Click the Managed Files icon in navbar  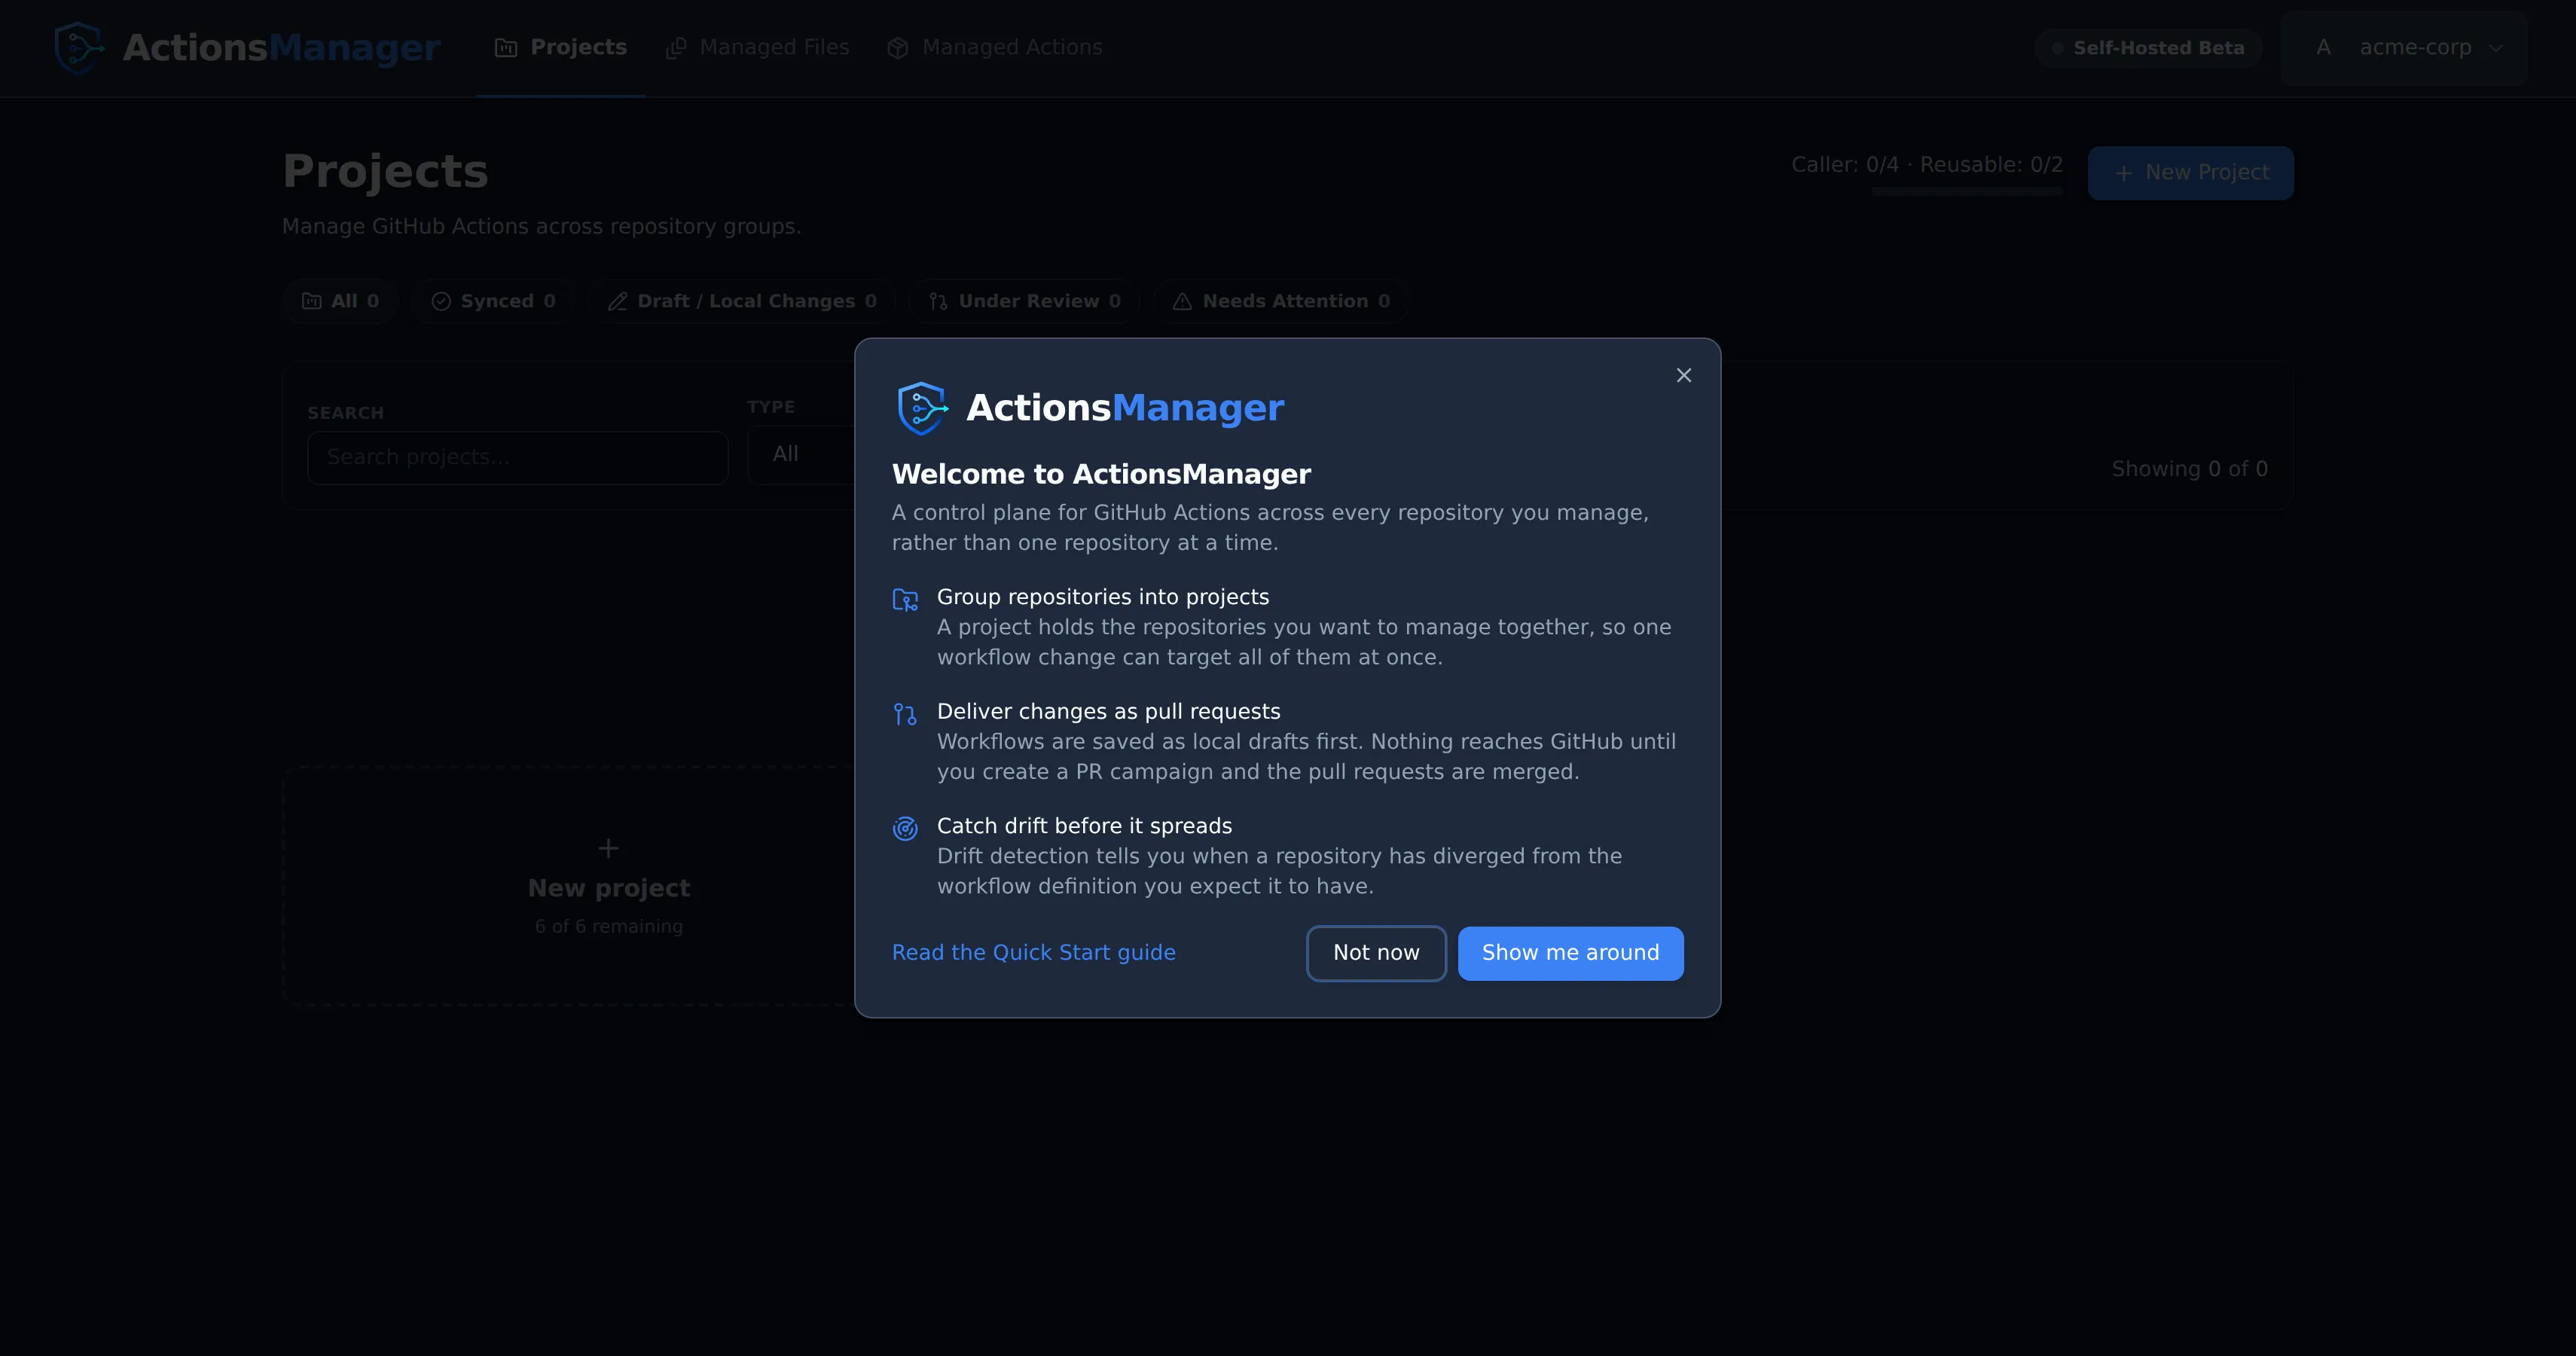676,48
